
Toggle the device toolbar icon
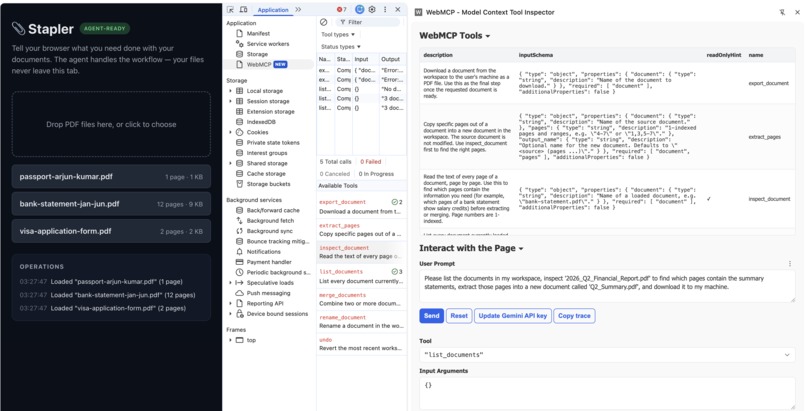coord(244,10)
